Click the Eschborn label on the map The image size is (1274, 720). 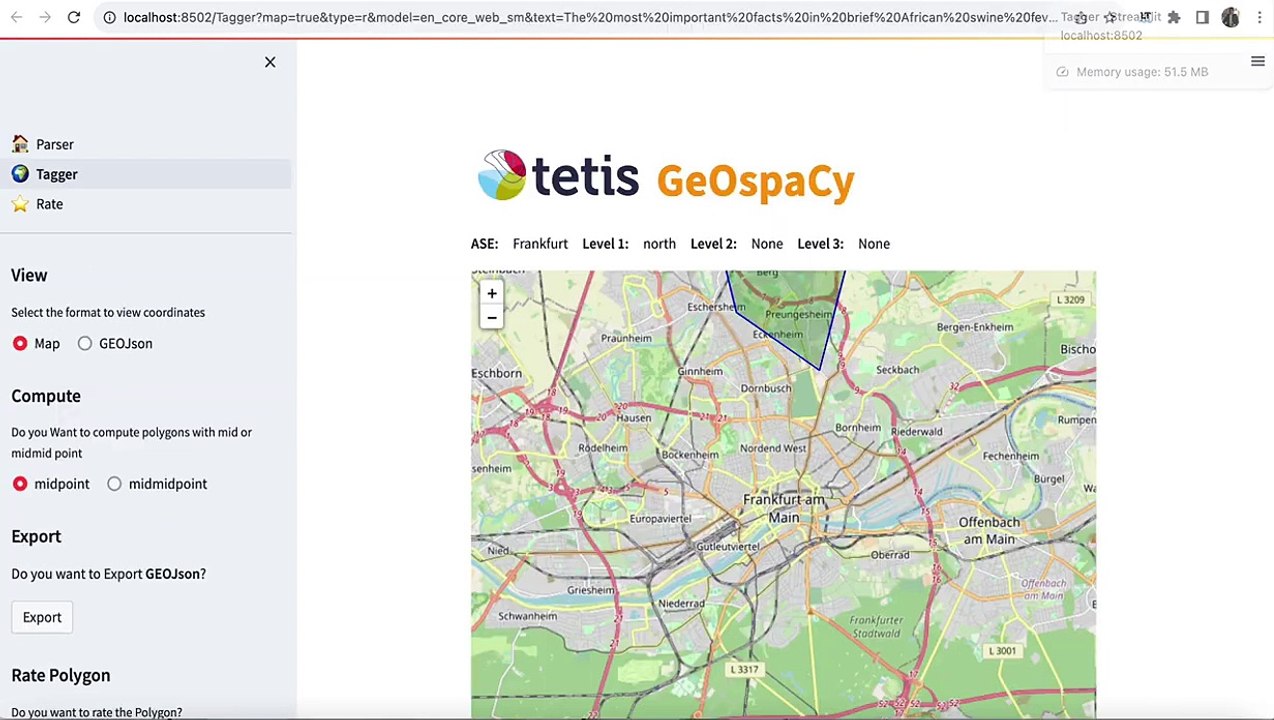click(x=497, y=373)
